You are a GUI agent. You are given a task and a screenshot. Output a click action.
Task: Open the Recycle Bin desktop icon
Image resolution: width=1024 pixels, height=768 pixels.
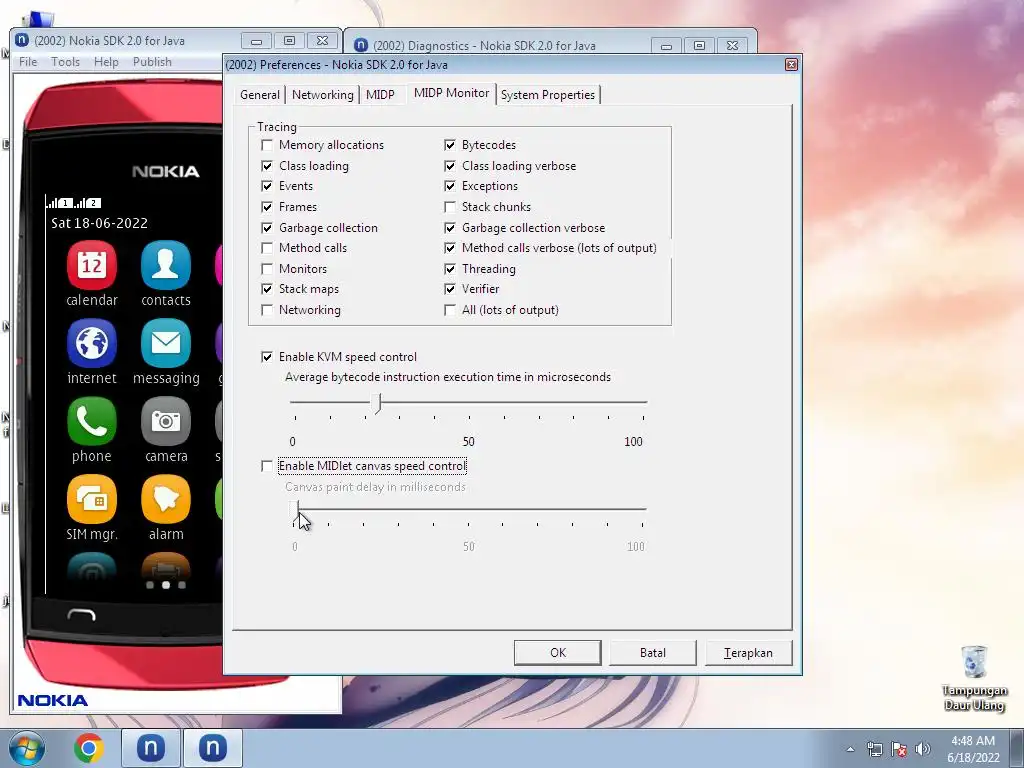click(974, 678)
